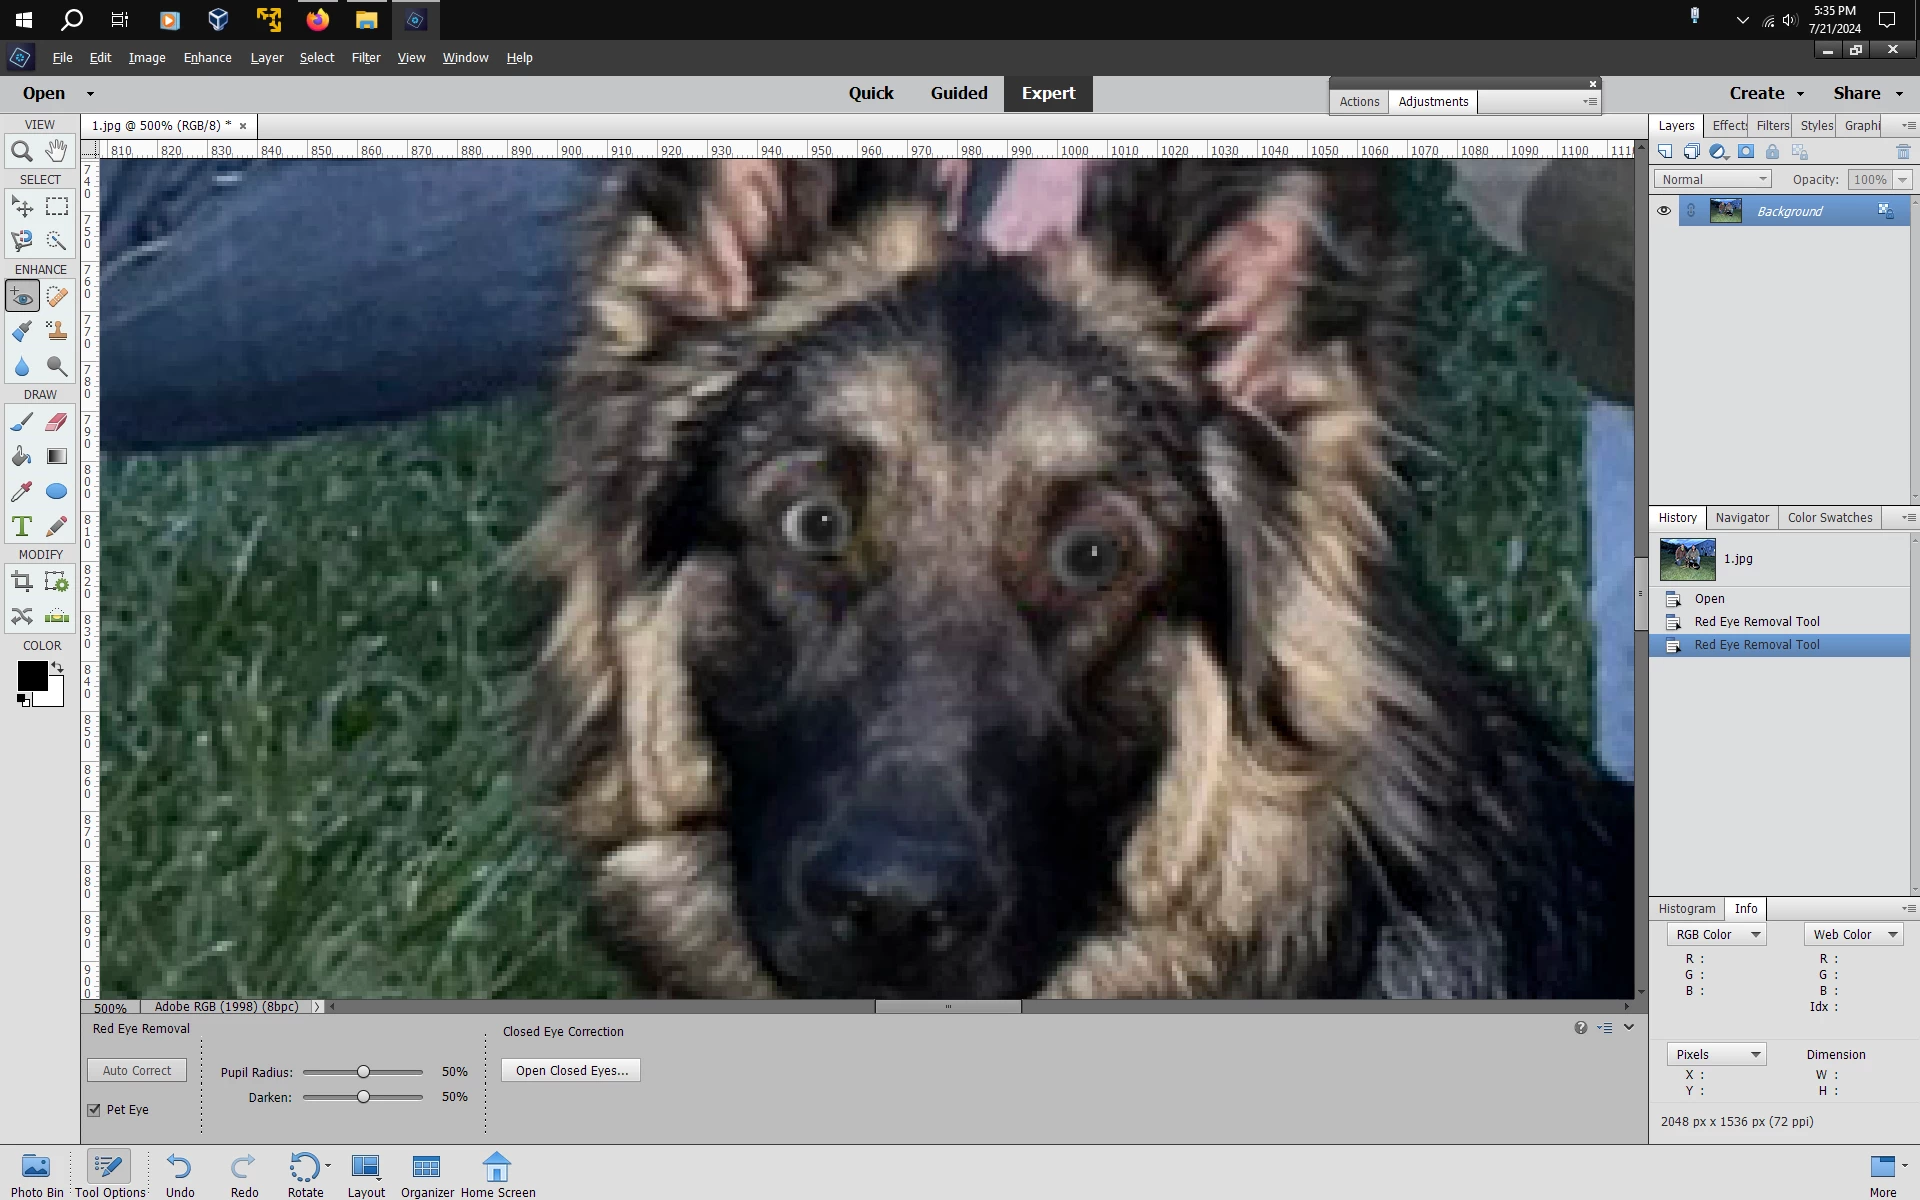Click Open Closed Eyes button
1920x1200 pixels.
tap(571, 1071)
